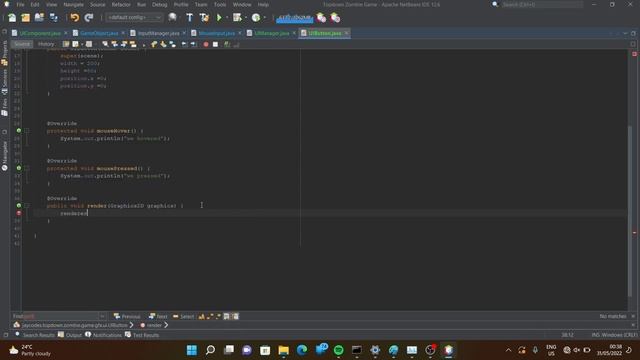Click the override glyph beside mouseHover

[x=19, y=131]
